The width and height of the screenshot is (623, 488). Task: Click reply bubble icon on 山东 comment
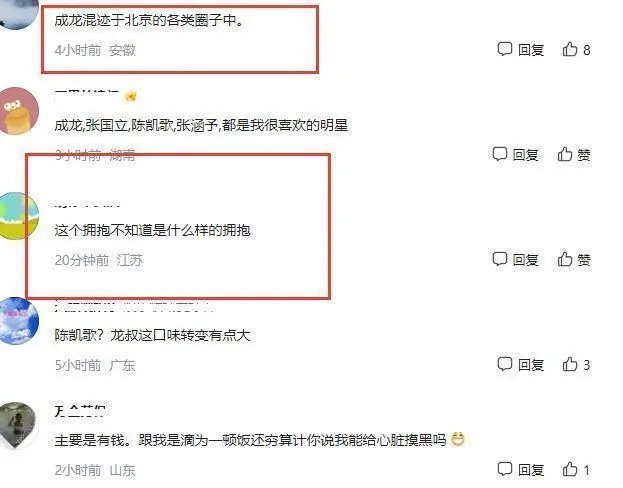pos(505,469)
